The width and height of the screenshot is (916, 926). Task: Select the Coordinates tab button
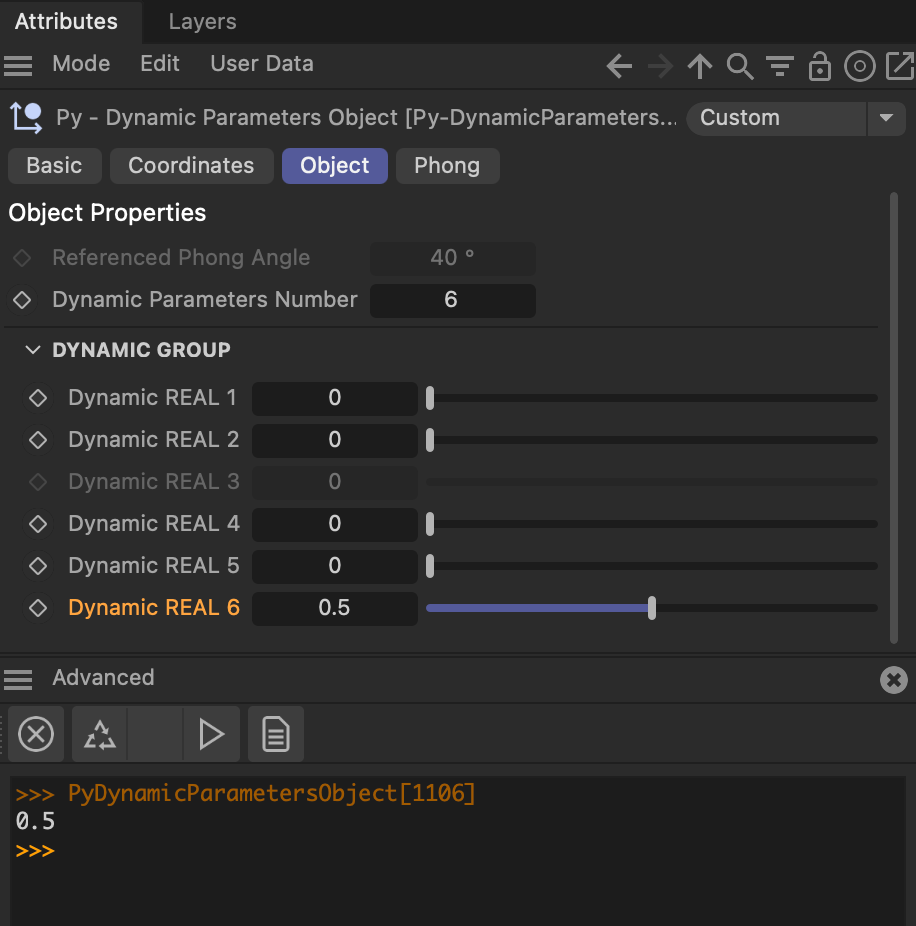[191, 166]
